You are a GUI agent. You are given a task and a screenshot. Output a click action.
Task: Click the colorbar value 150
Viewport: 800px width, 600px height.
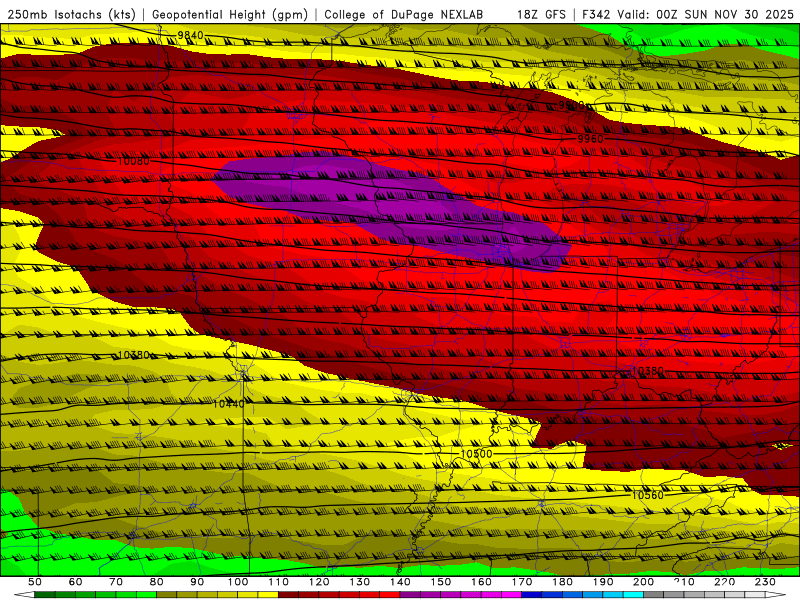(440, 582)
